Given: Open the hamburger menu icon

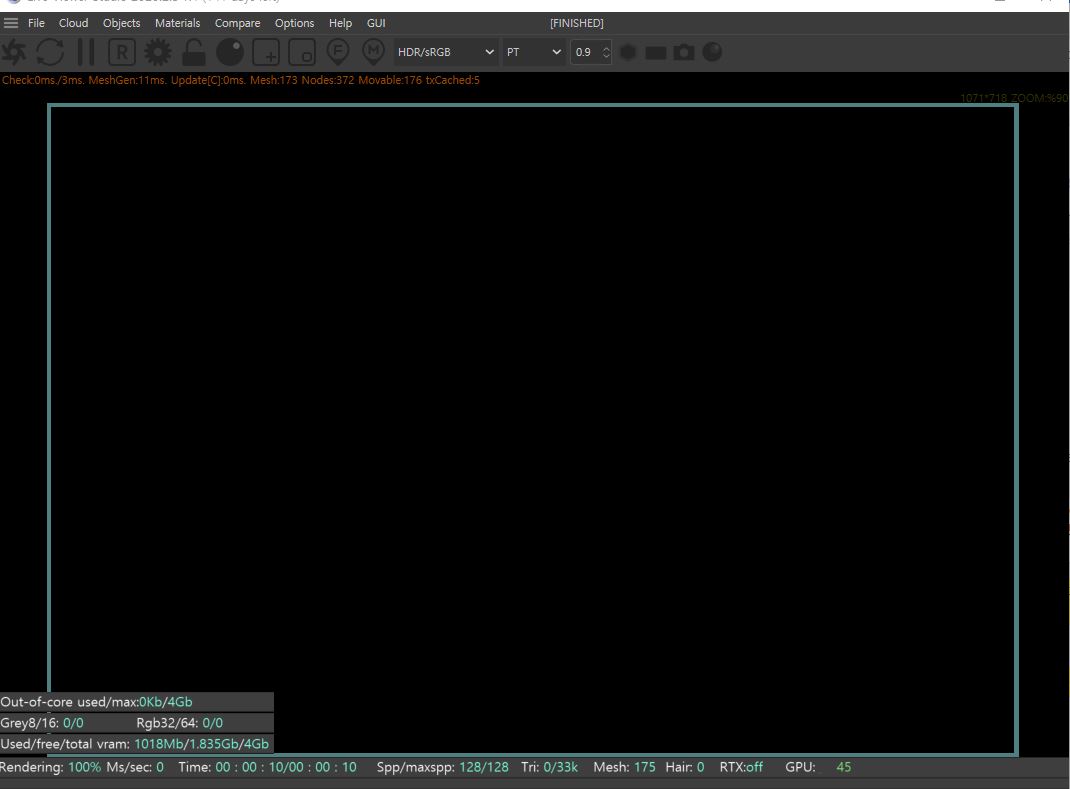Looking at the screenshot, I should coord(11,23).
